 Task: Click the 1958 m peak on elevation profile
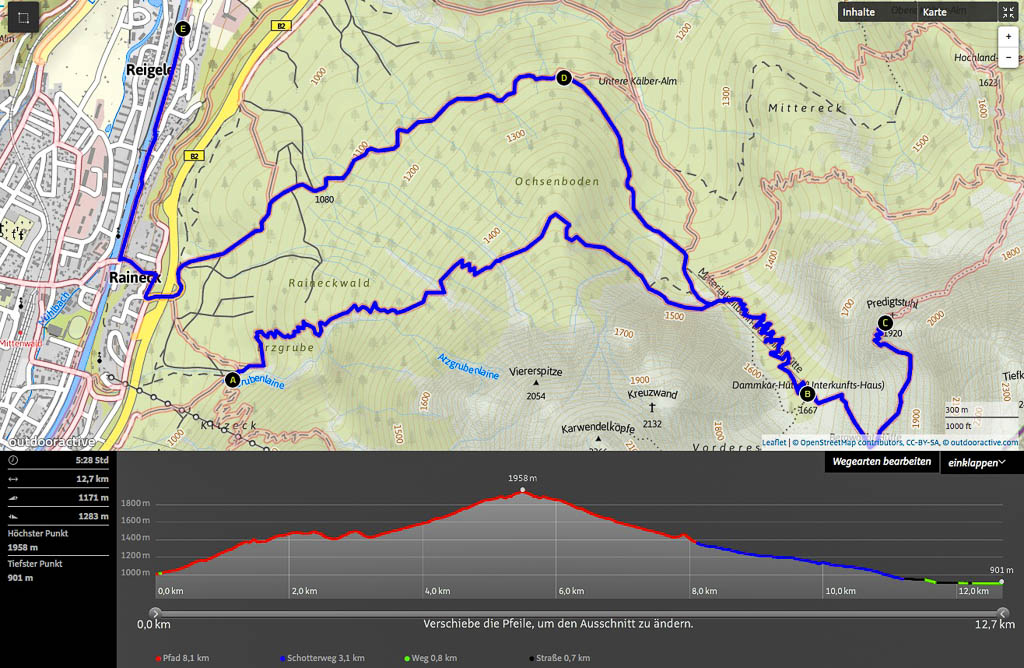pos(522,490)
